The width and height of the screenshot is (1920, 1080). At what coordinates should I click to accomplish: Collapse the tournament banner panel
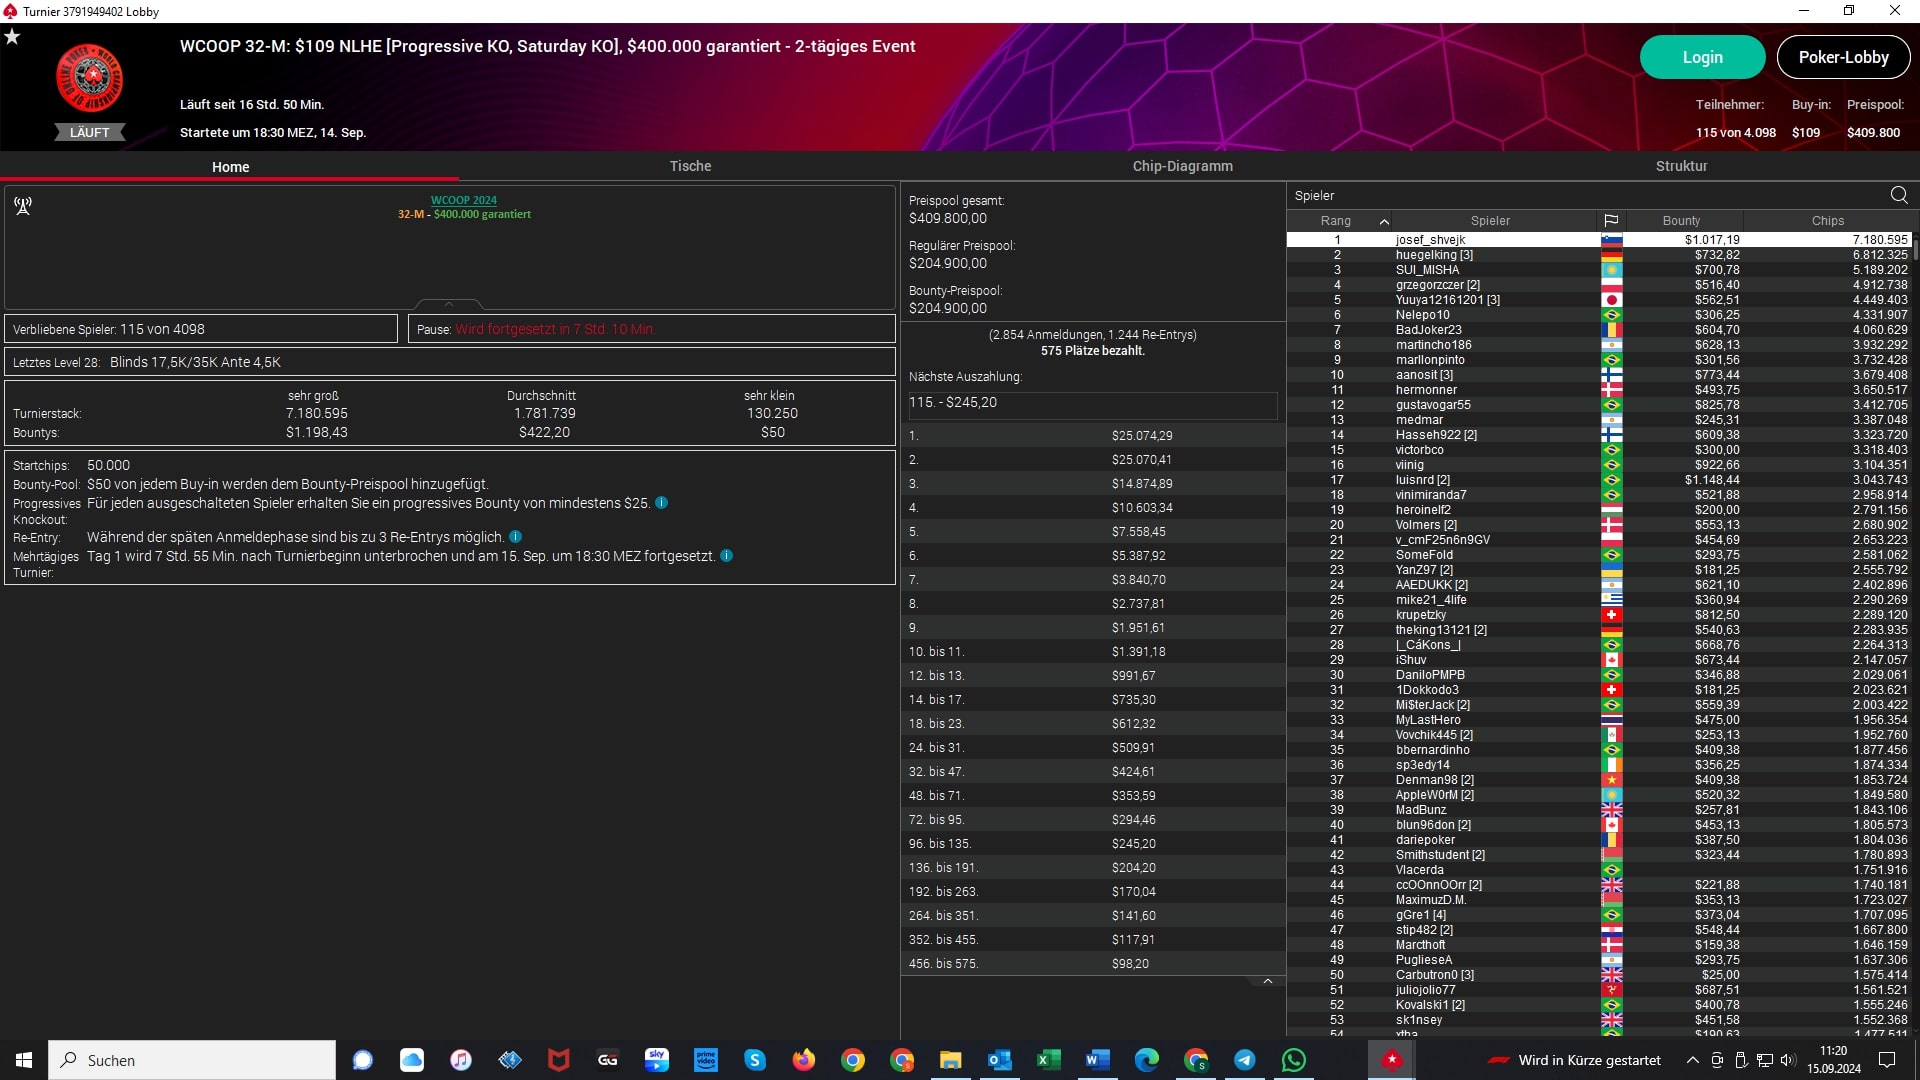[449, 304]
